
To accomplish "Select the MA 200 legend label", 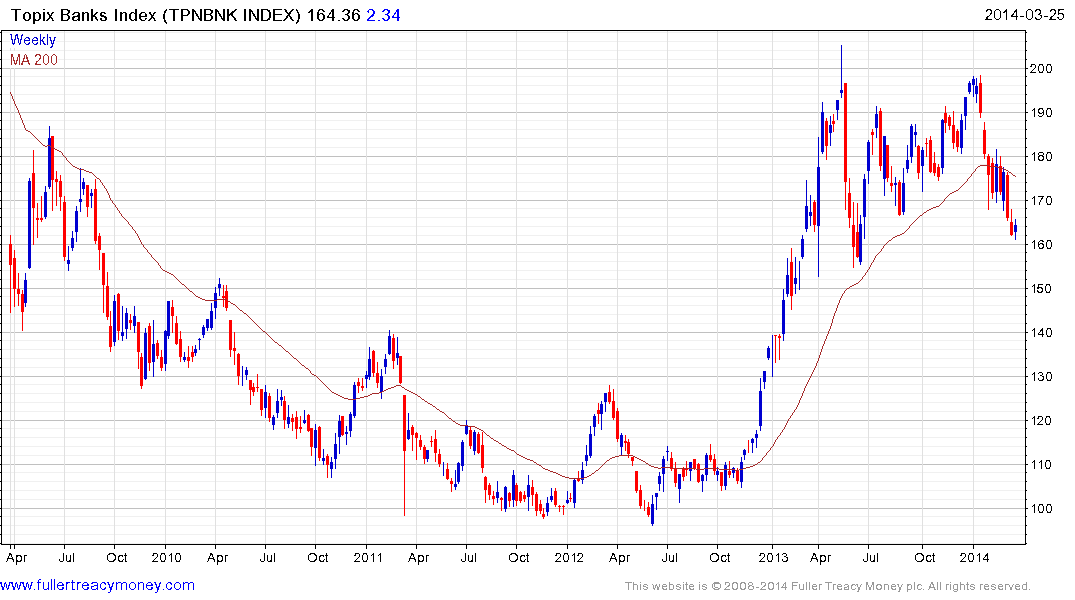I will tap(34, 60).
